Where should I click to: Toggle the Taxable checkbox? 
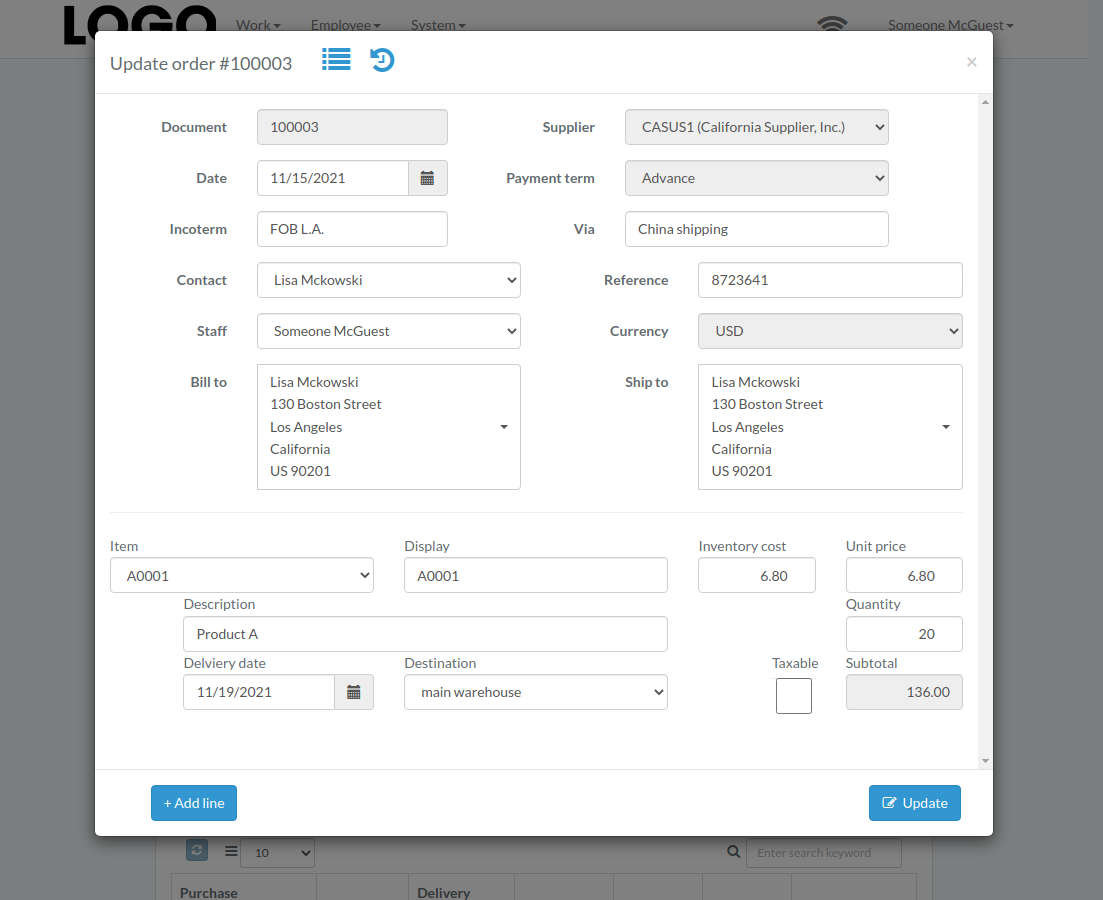click(x=793, y=696)
